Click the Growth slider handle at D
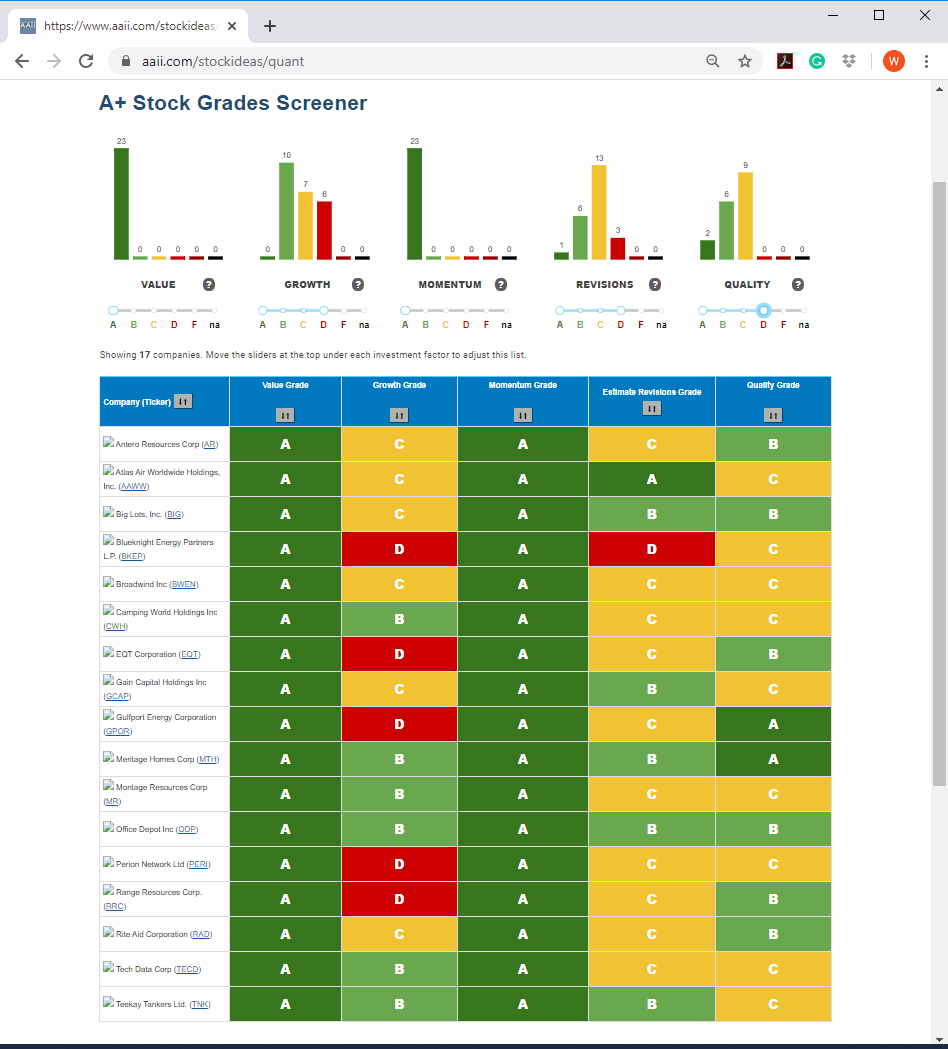 pyautogui.click(x=324, y=310)
